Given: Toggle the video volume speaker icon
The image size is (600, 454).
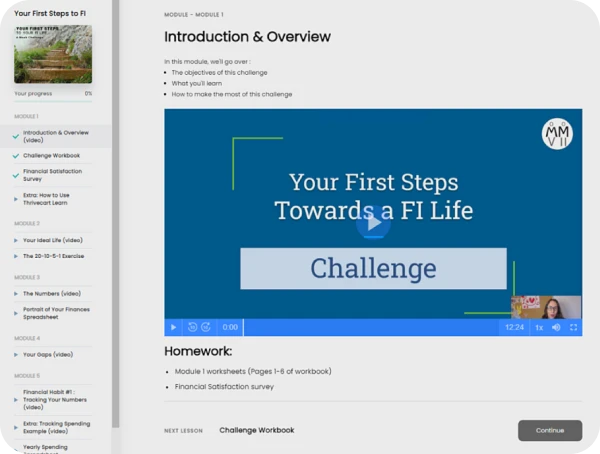Looking at the screenshot, I should click(556, 327).
